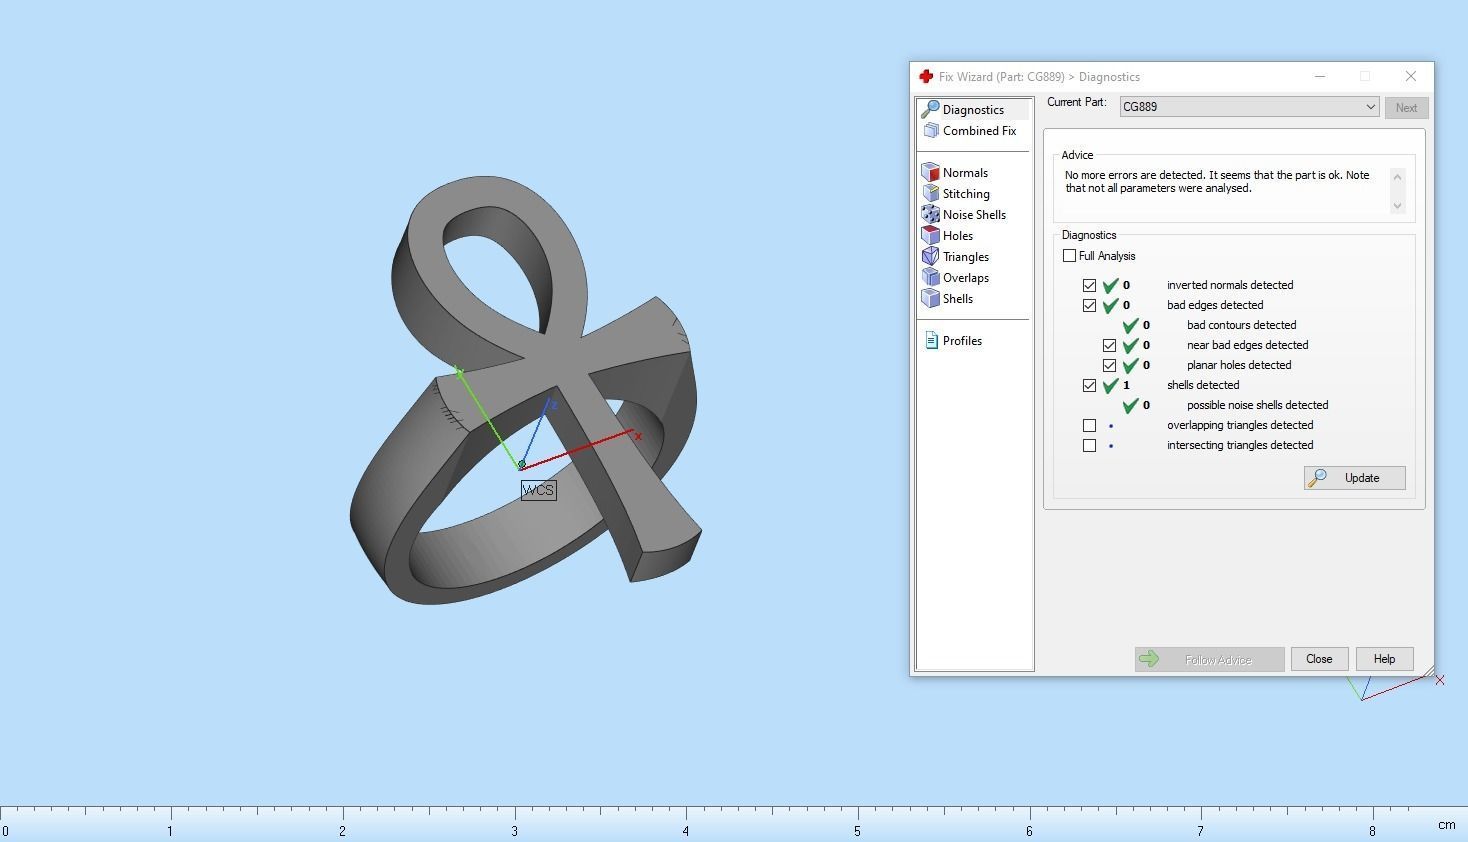The height and width of the screenshot is (842, 1468).
Task: Click the green checkmark beside bad contours detected
Action: [1130, 325]
